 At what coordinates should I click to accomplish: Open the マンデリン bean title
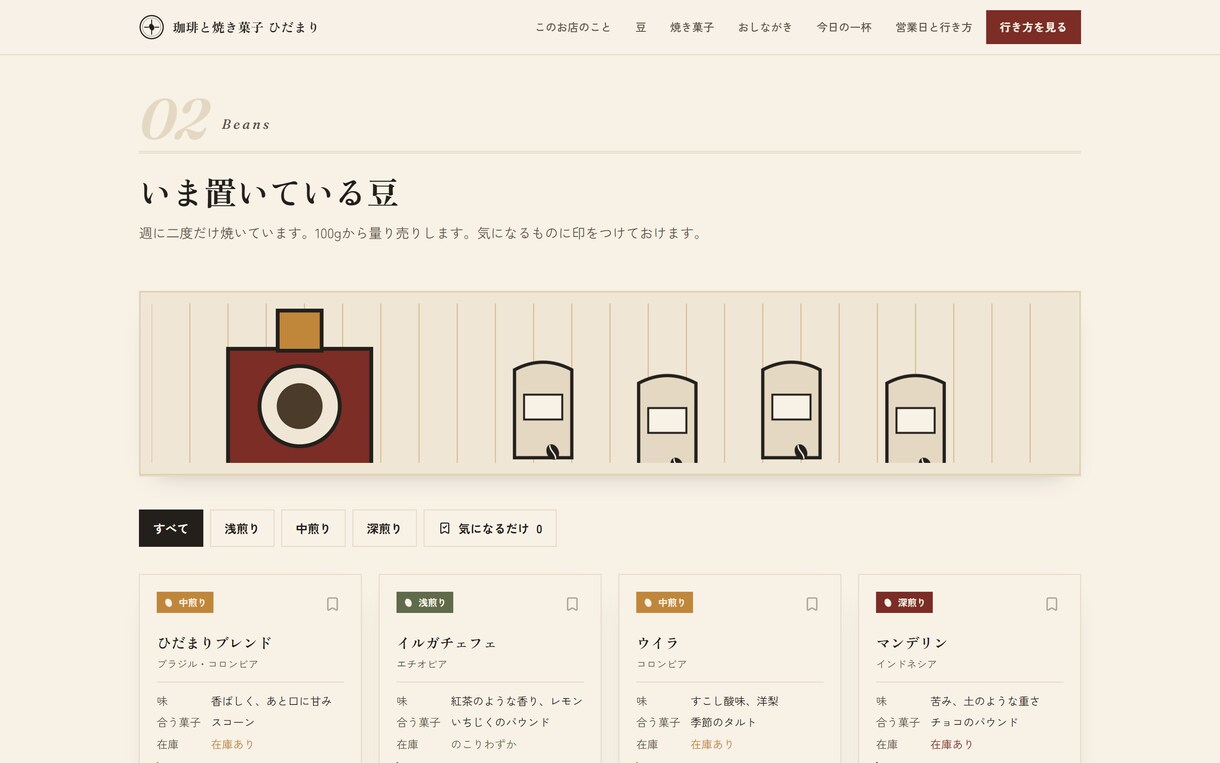(912, 642)
